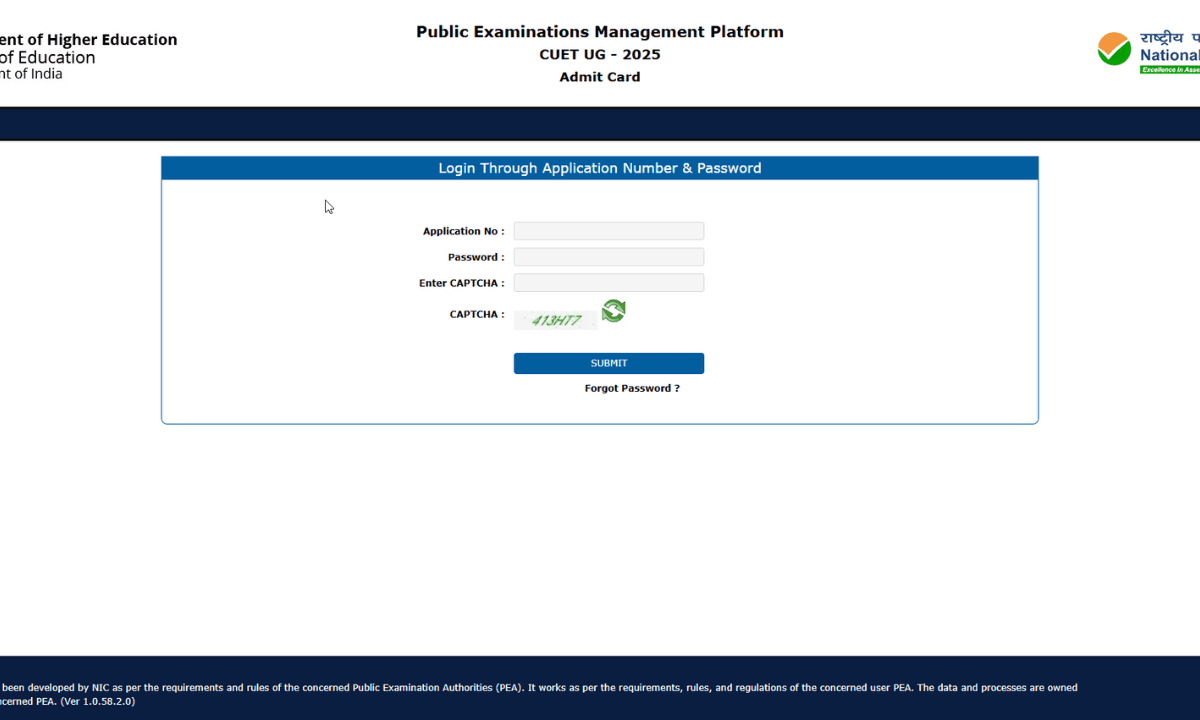
Task: Click the 'CUET UG - 2025' heading
Action: 600,55
